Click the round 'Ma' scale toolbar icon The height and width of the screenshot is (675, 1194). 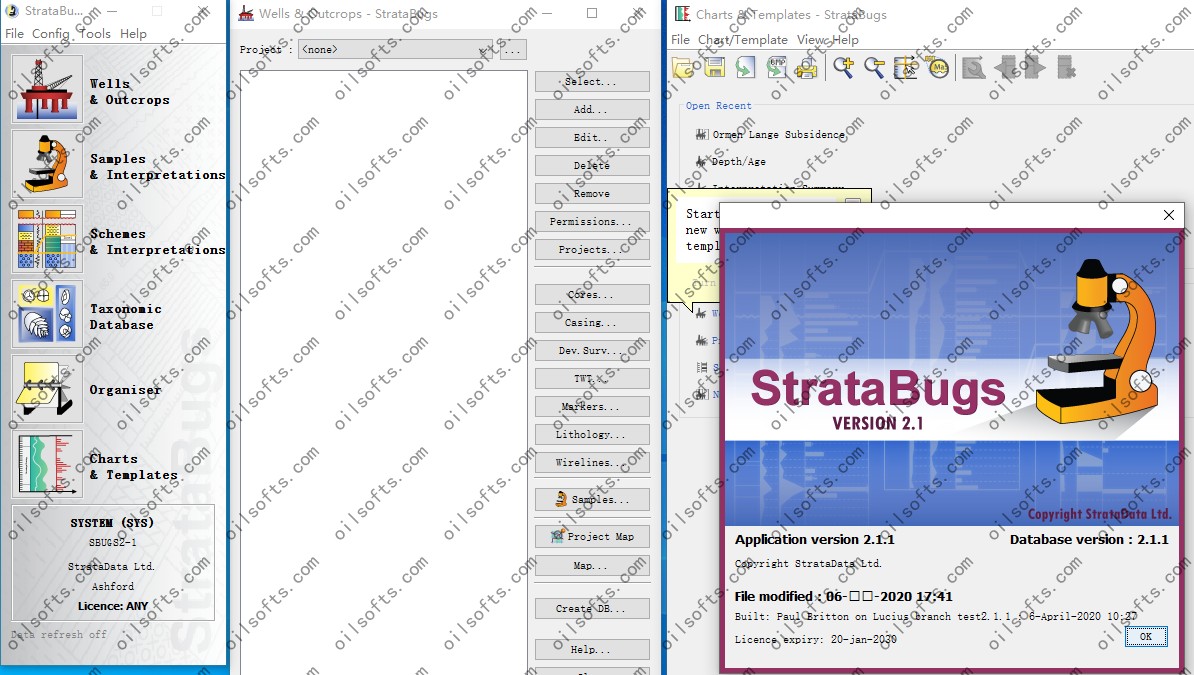(x=938, y=68)
